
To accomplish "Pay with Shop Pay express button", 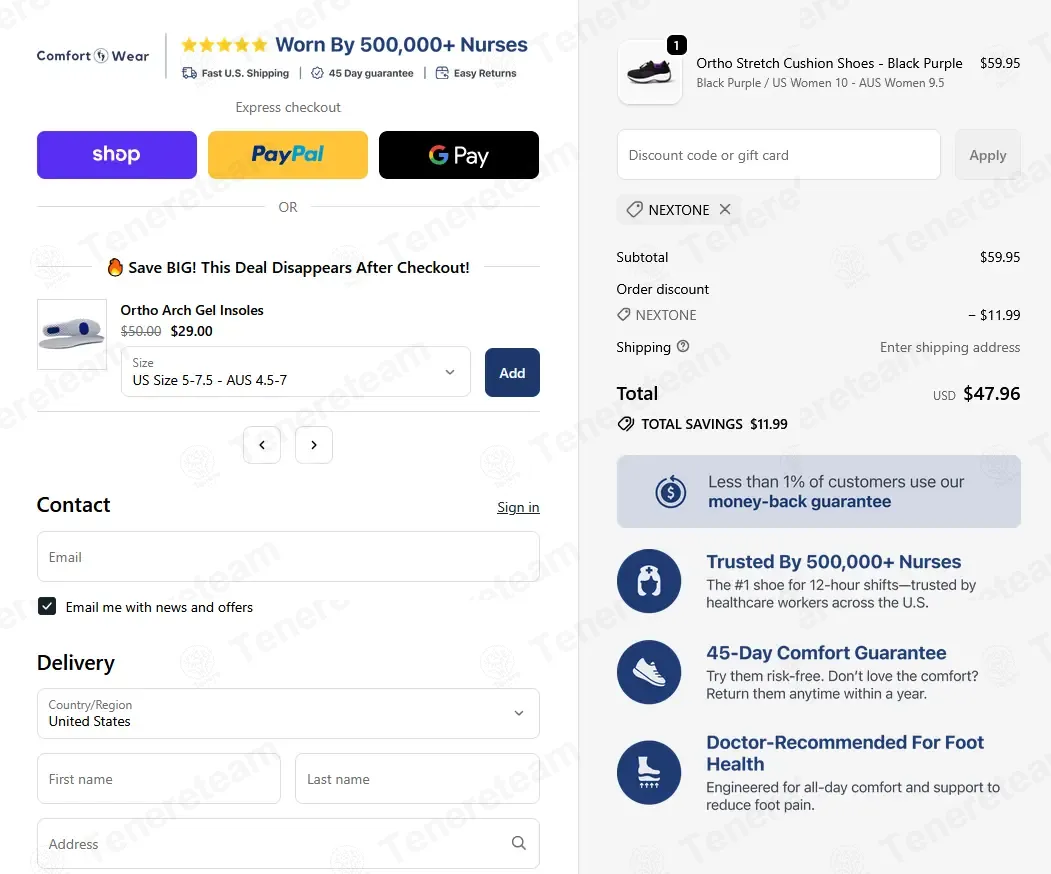I will 117,155.
